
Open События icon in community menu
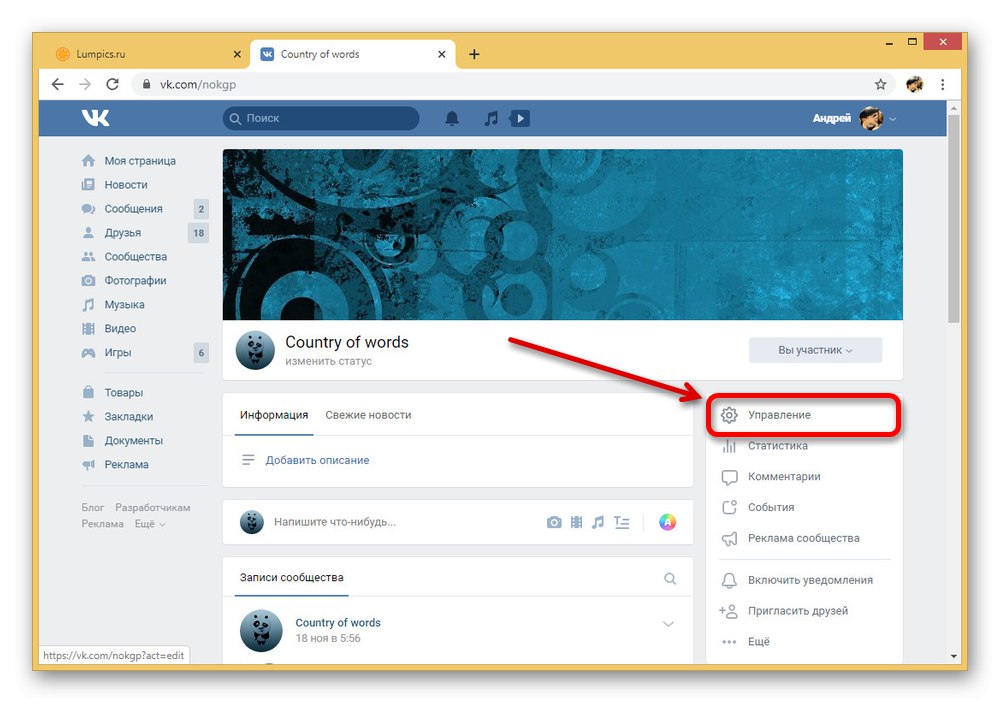[x=729, y=508]
